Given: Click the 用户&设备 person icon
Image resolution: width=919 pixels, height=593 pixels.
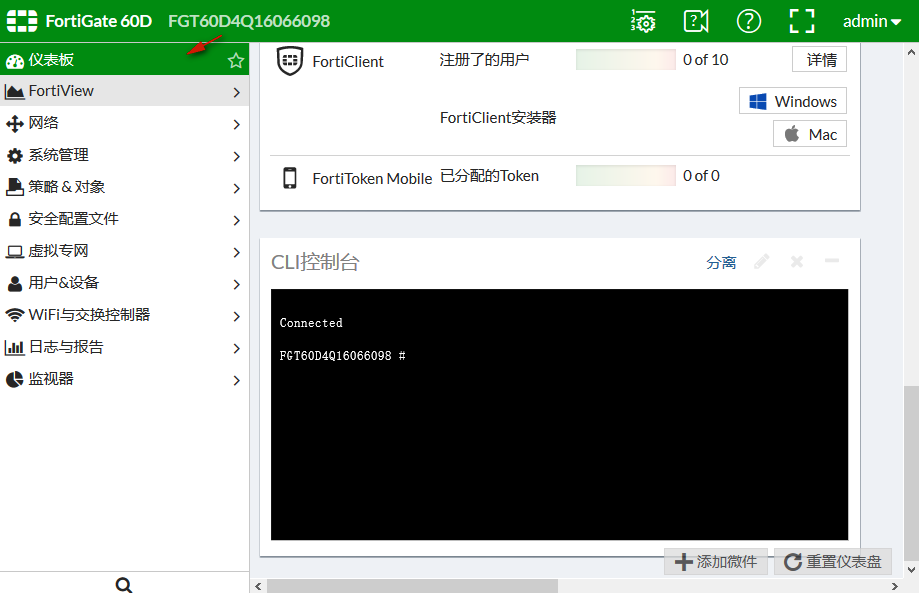Looking at the screenshot, I should click(x=15, y=284).
